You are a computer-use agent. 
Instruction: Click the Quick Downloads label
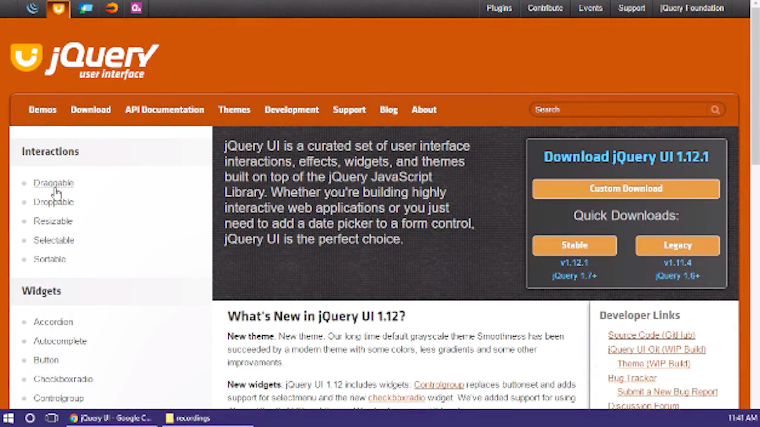(626, 216)
